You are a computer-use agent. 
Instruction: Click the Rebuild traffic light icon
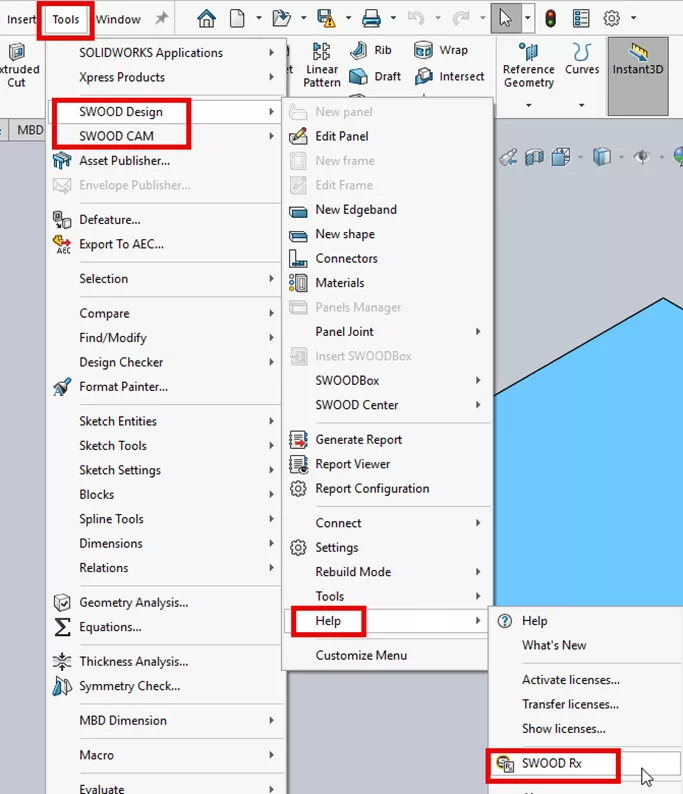550,18
